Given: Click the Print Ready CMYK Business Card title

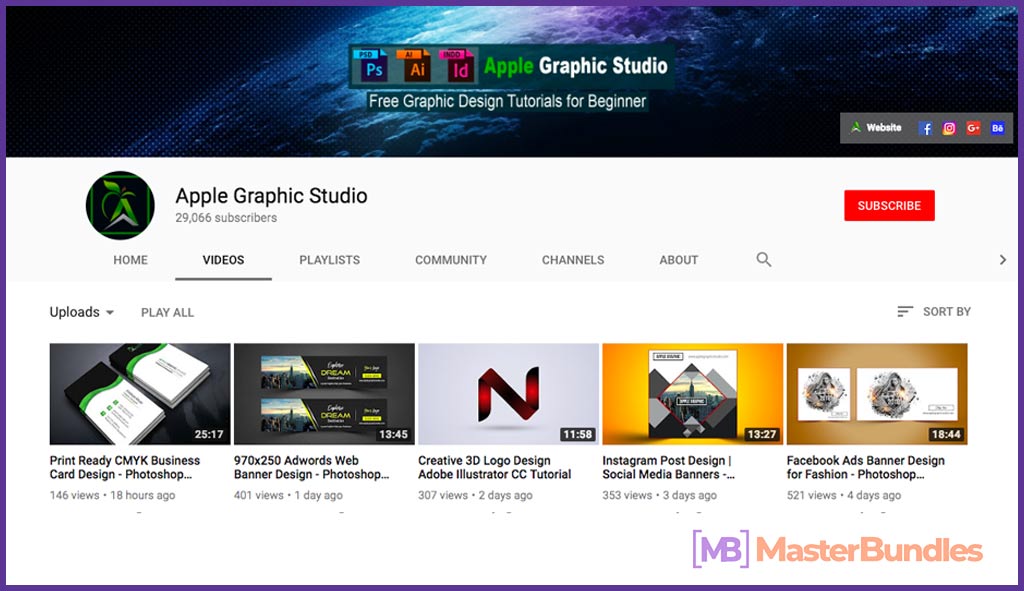Looking at the screenshot, I should pyautogui.click(x=125, y=468).
